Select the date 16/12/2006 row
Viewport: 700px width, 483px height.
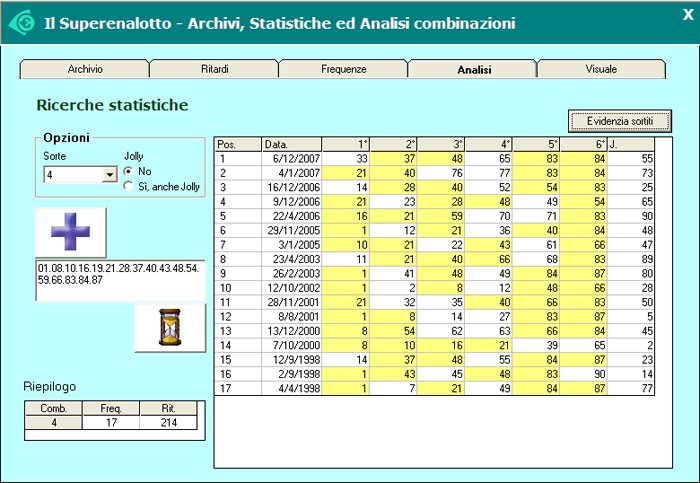(292, 187)
